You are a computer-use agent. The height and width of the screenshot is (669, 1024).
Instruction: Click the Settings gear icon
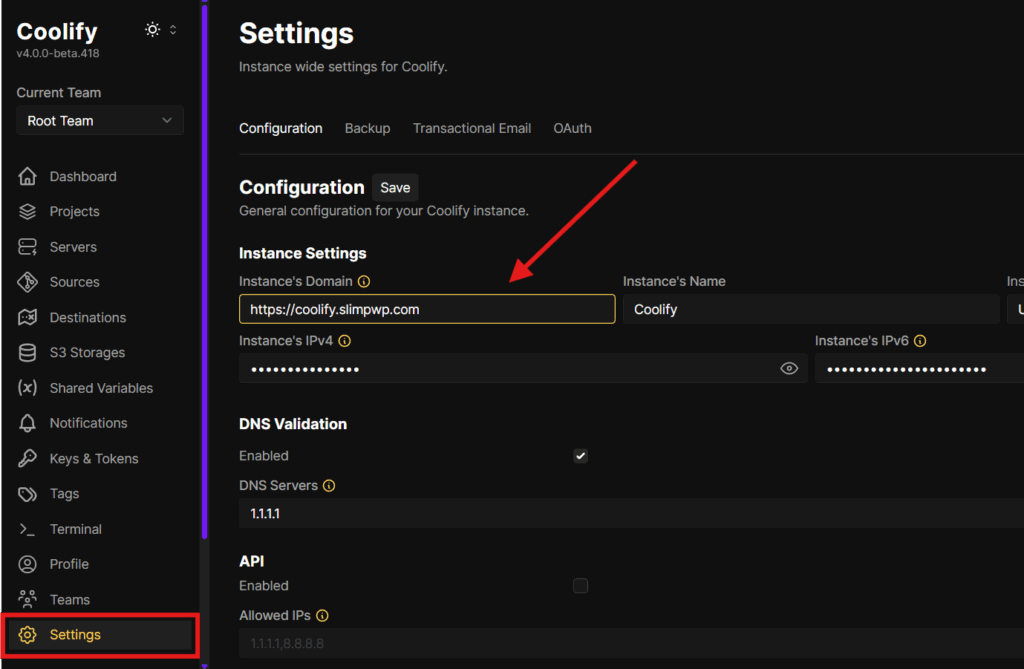pyautogui.click(x=27, y=635)
